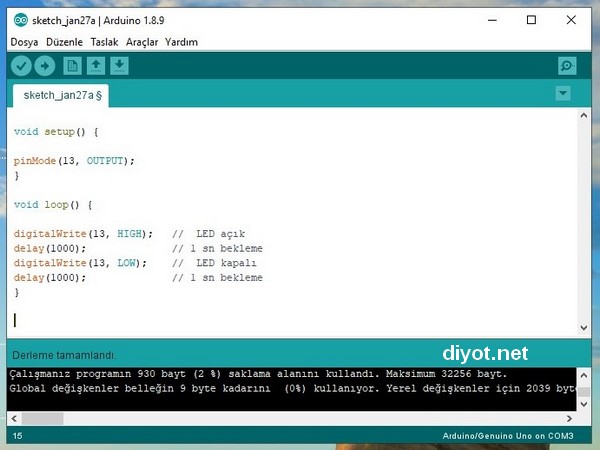
Task: Click editor scrollbar up arrow
Action: 584,116
